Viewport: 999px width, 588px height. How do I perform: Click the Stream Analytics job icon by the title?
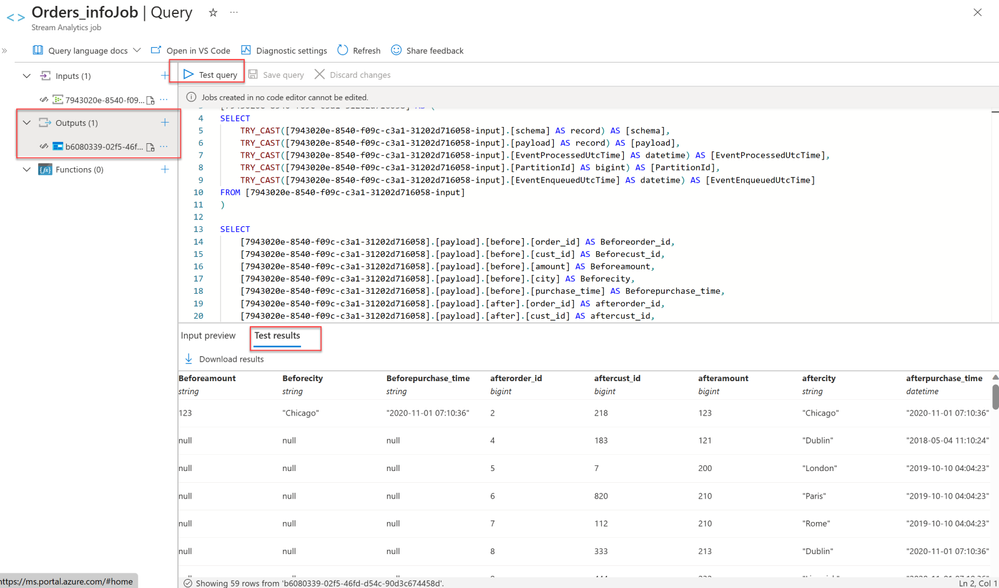click(x=16, y=17)
